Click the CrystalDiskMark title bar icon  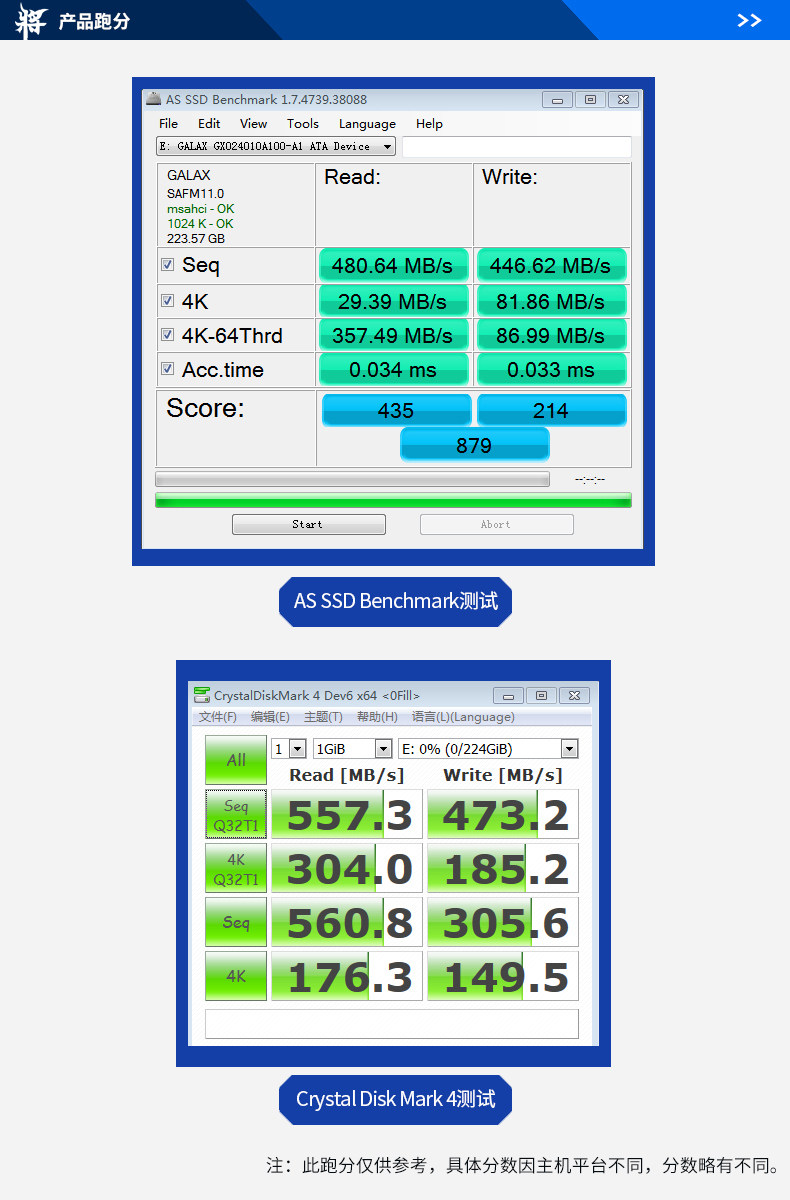(202, 695)
